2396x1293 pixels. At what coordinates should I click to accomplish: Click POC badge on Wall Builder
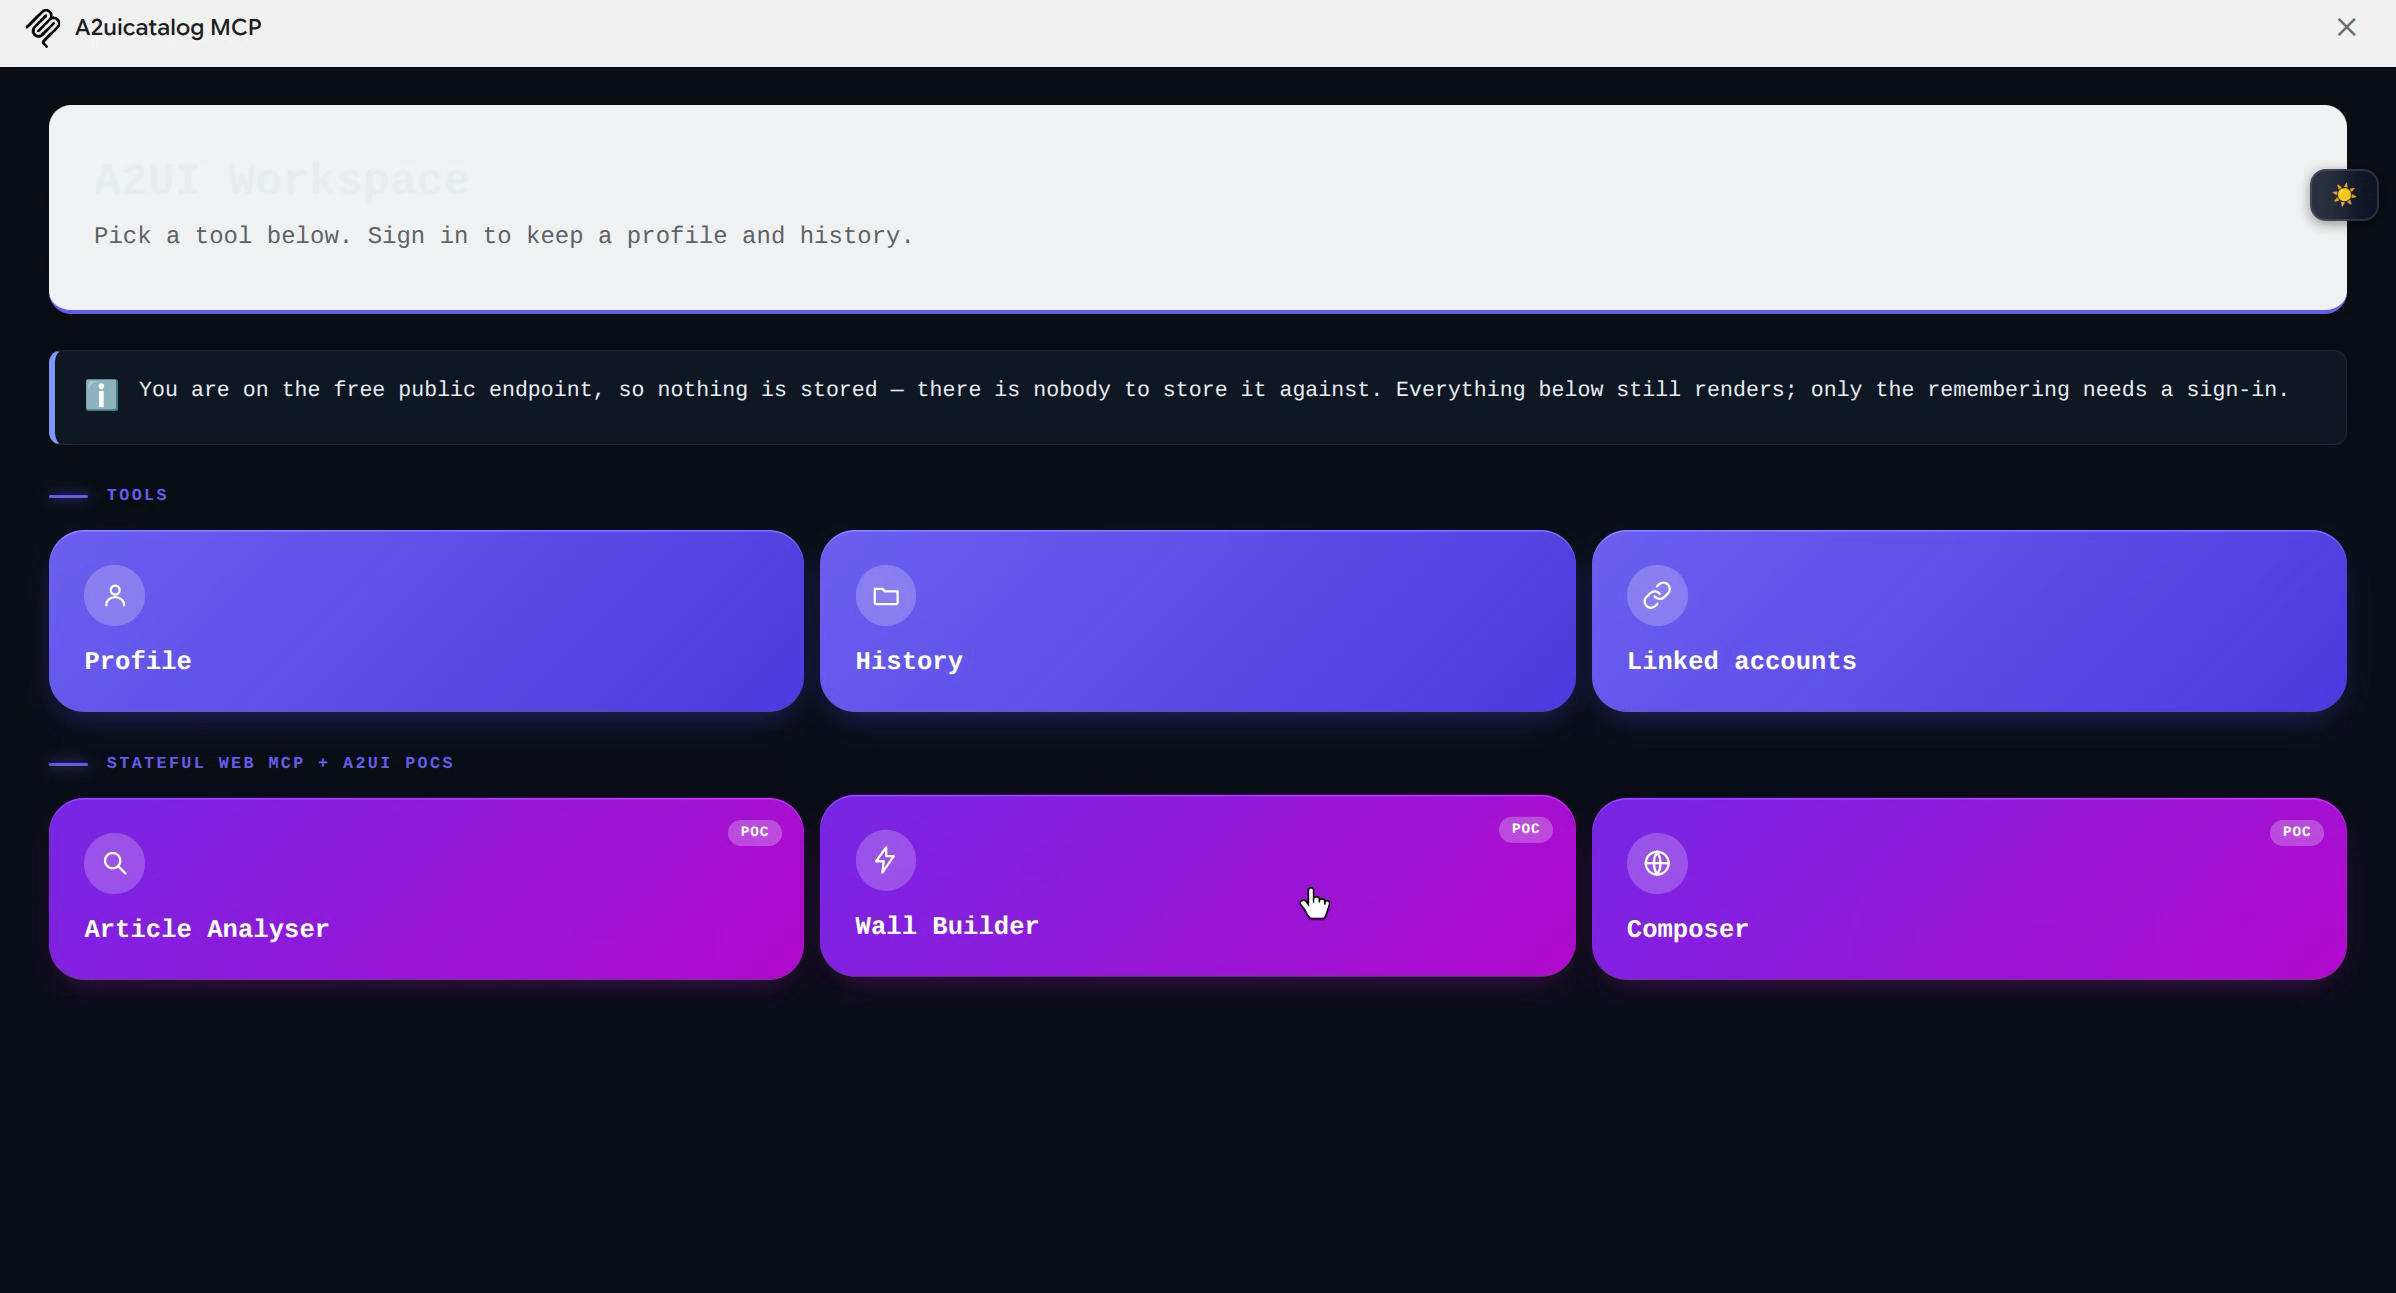pos(1525,829)
